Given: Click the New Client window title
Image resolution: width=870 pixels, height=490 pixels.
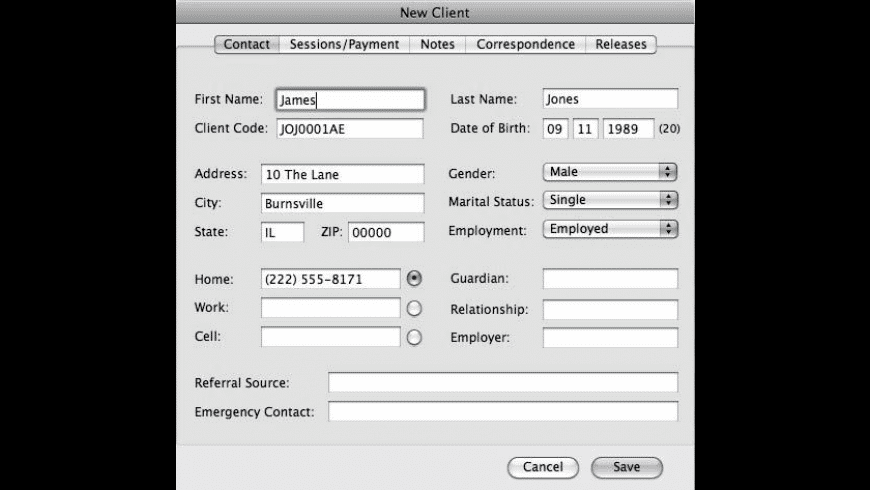Looking at the screenshot, I should coord(434,12).
